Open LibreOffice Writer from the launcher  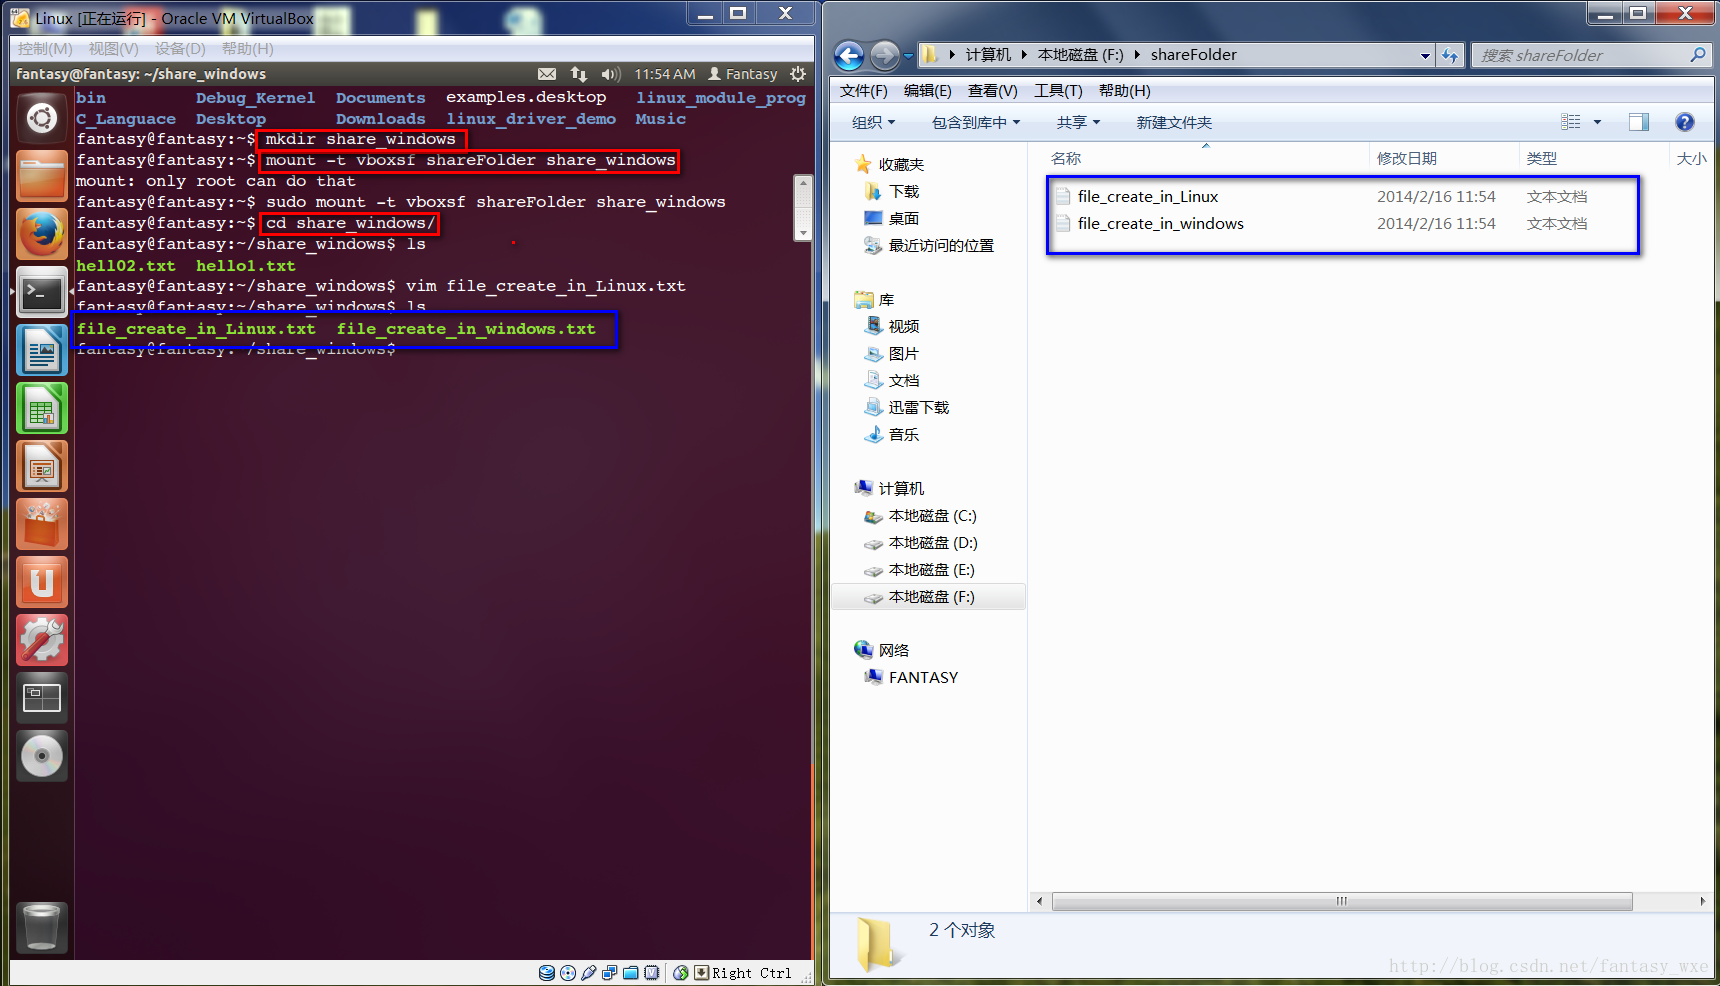[x=42, y=351]
